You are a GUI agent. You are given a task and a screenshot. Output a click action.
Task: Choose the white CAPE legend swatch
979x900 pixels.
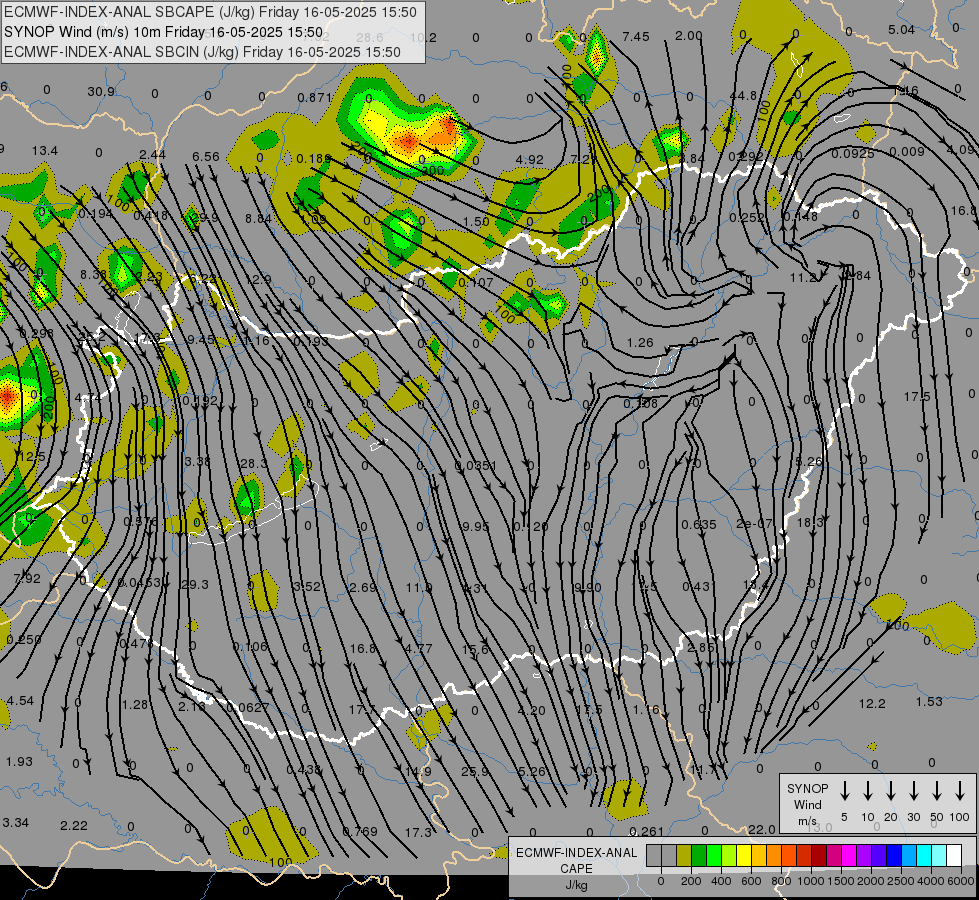(x=953, y=855)
